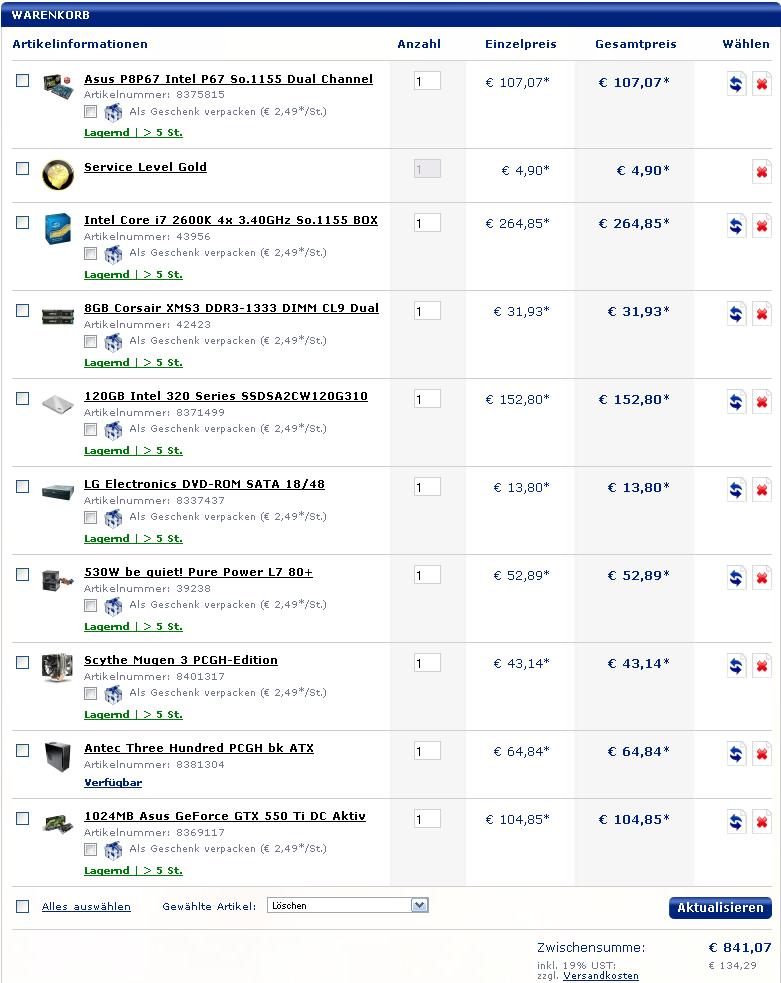The image size is (781, 983).
Task: Click quantity field for Scythe Mugen 3
Action: (x=427, y=663)
